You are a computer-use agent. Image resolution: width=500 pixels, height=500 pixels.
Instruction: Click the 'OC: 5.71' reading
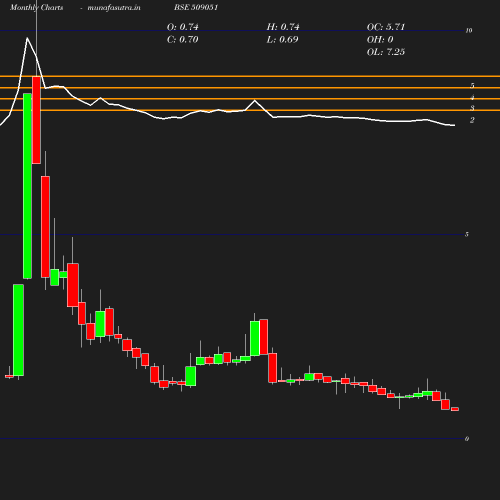386,27
